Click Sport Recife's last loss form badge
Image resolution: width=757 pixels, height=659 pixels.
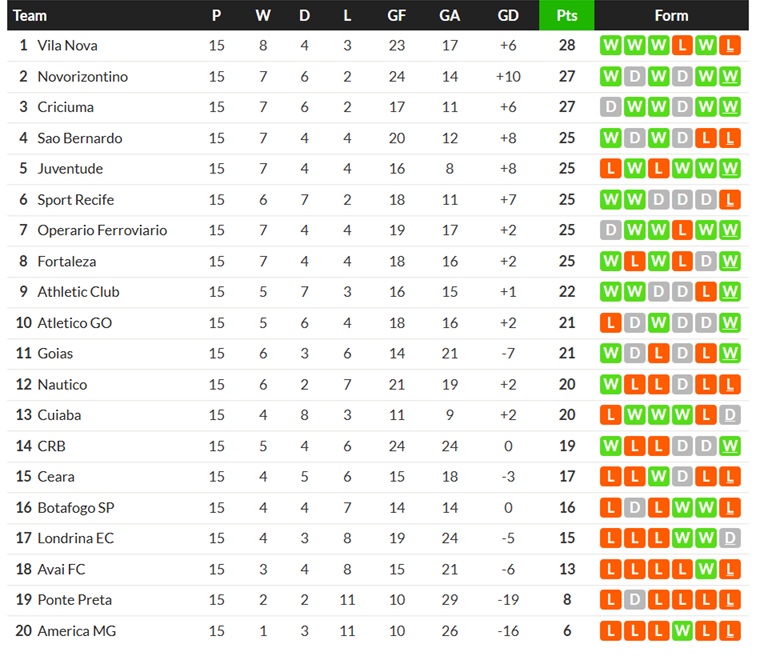pos(729,199)
